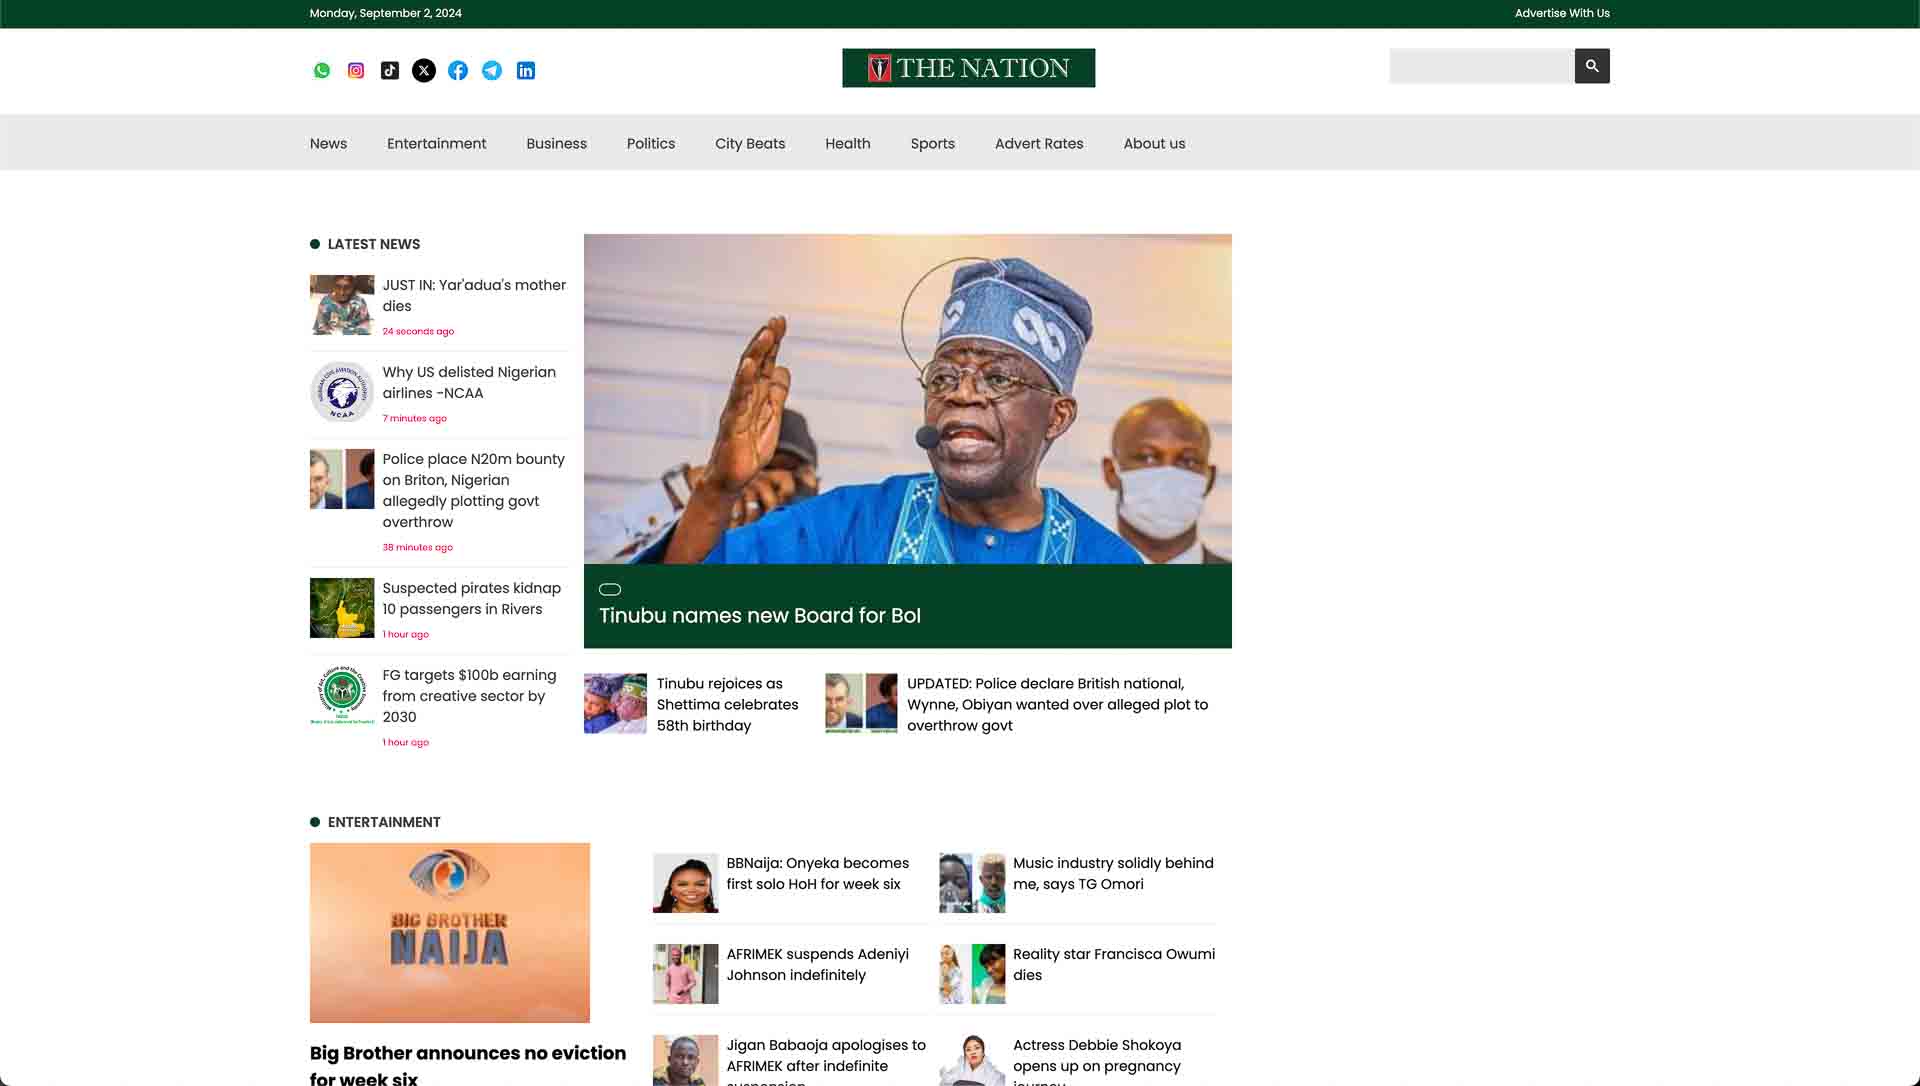Screen dimensions: 1920x1086
Task: Click the '24 seconds ago' timestamp
Action: [418, 331]
